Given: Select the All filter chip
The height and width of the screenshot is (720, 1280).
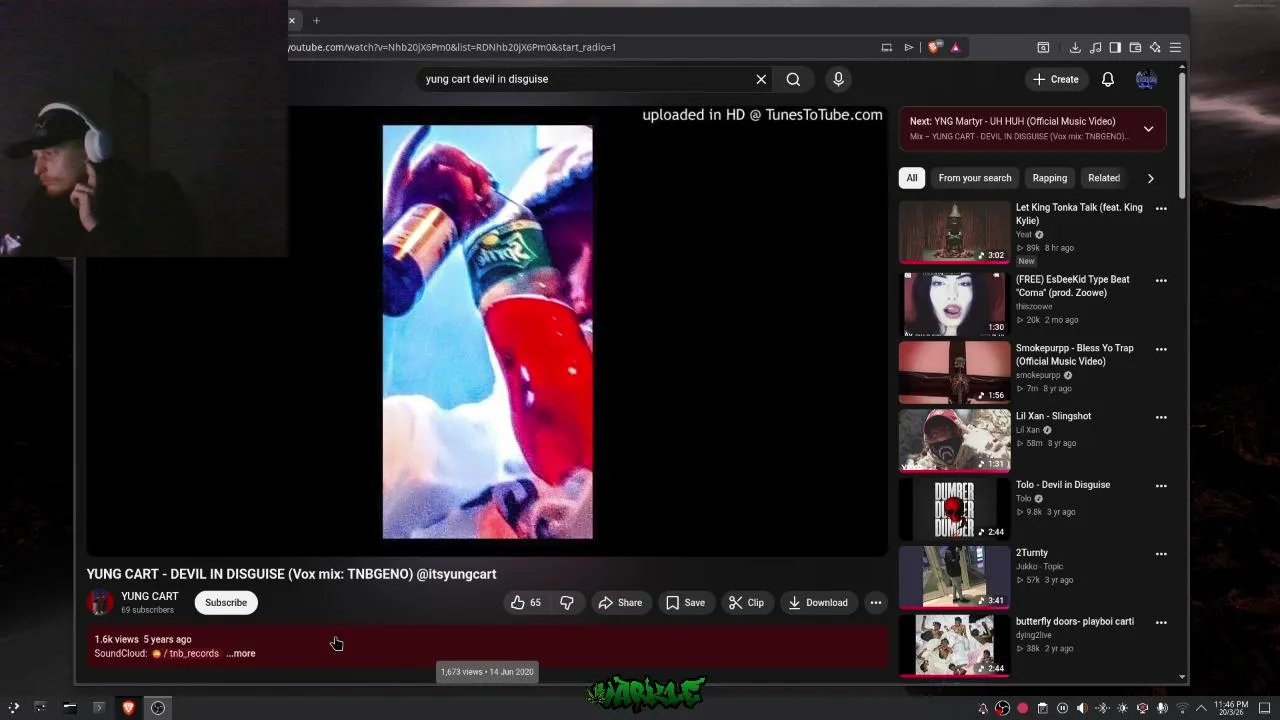Looking at the screenshot, I should tap(912, 178).
